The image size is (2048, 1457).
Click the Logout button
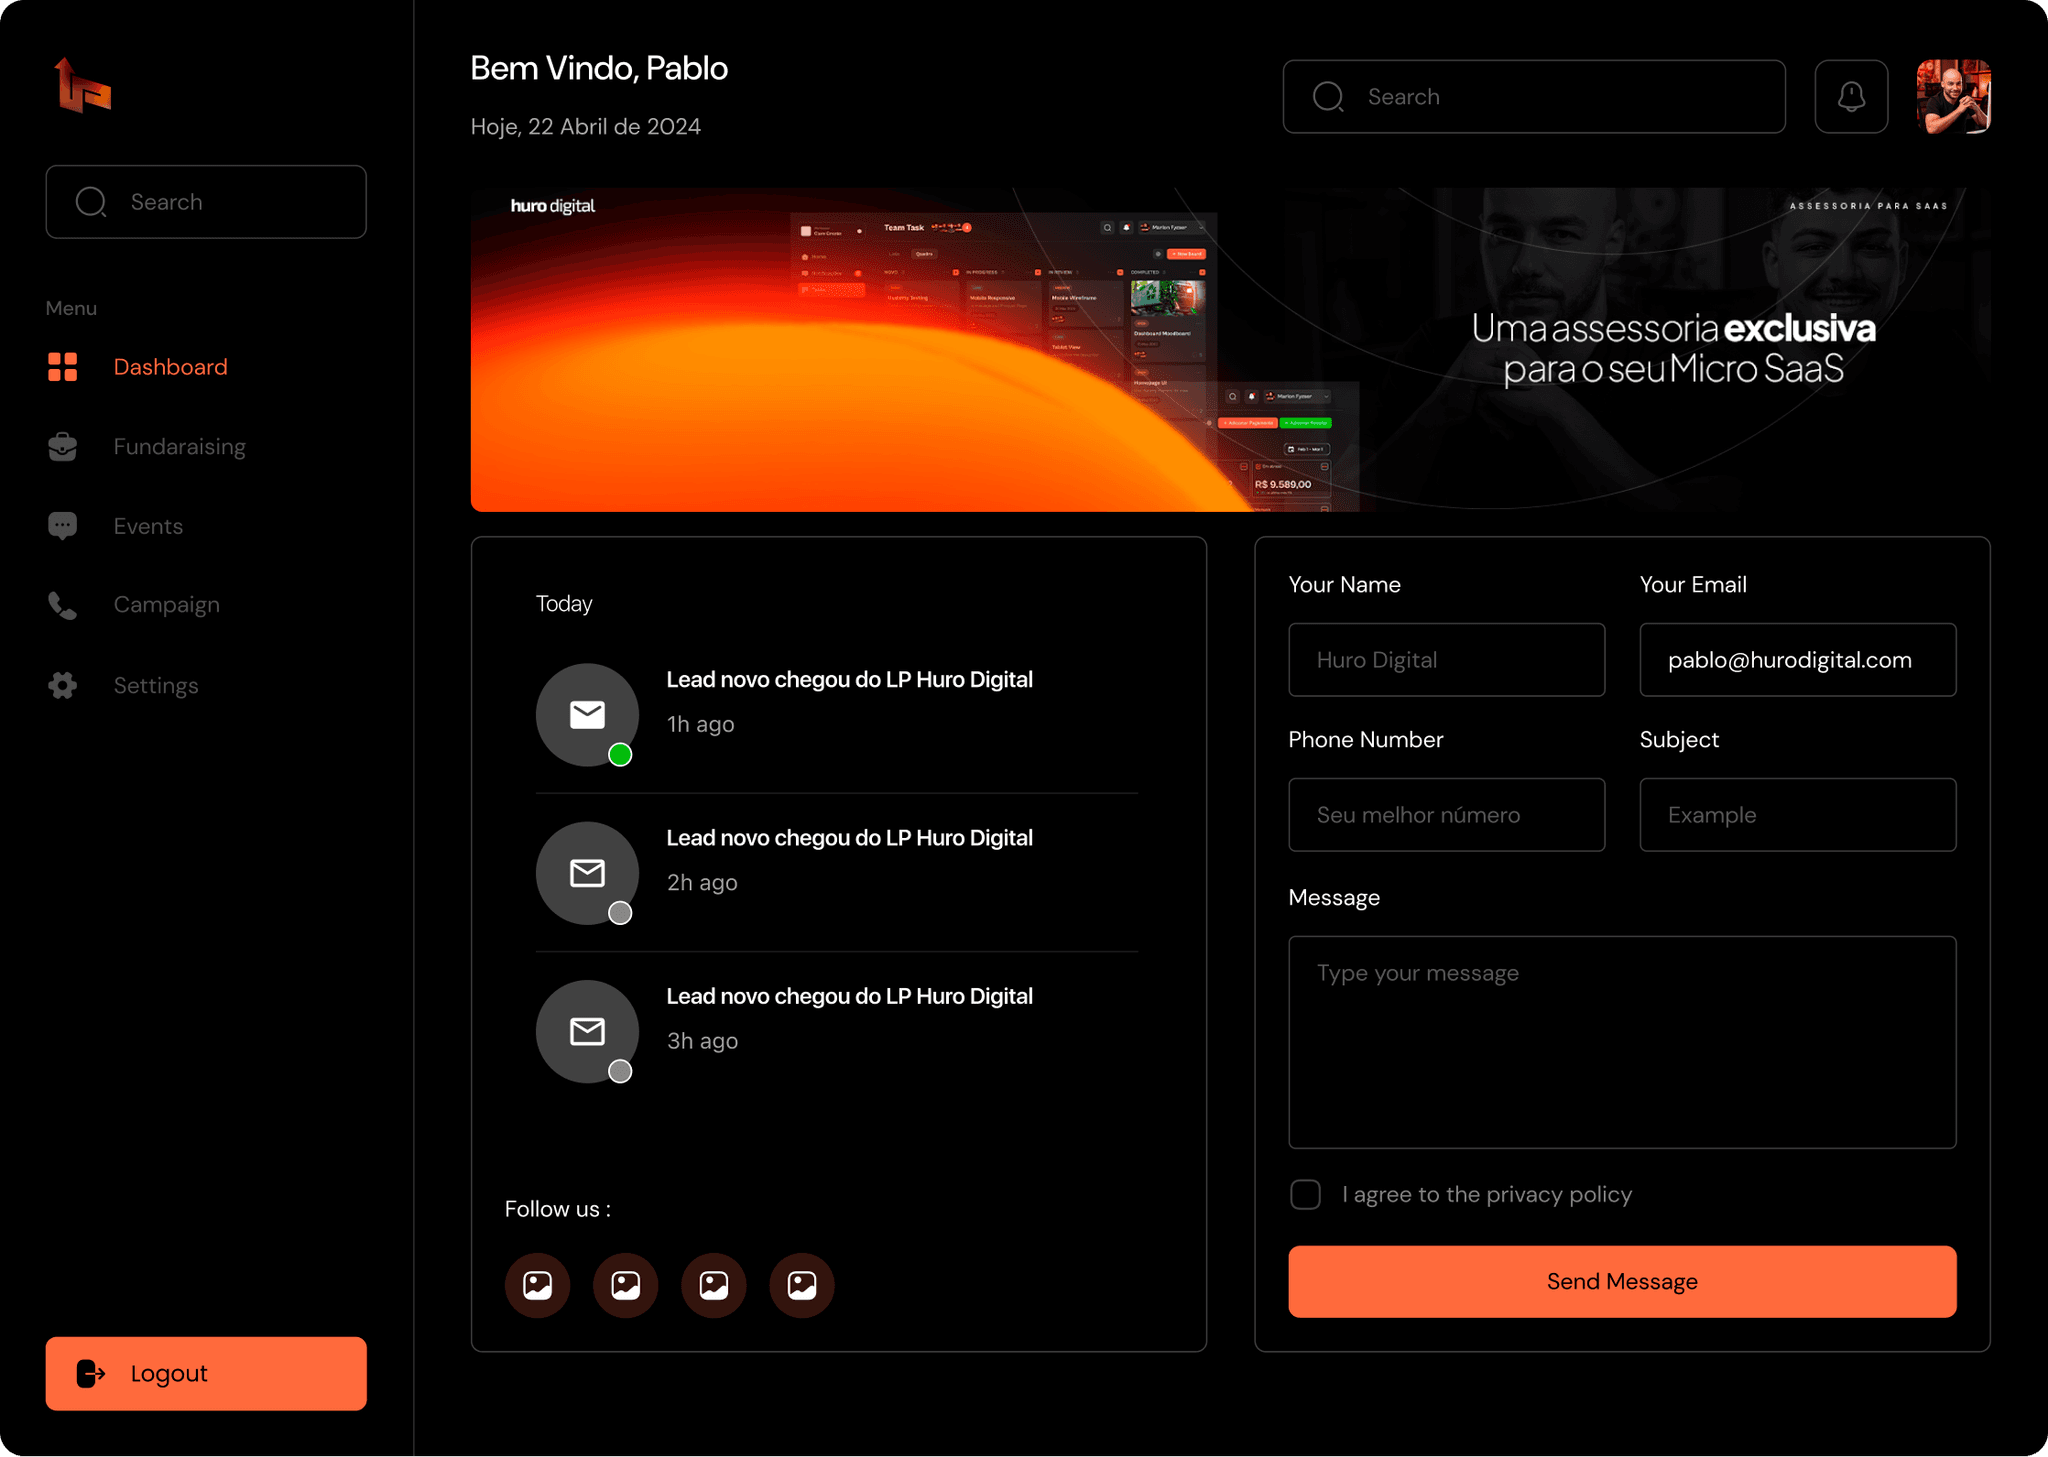(x=206, y=1373)
